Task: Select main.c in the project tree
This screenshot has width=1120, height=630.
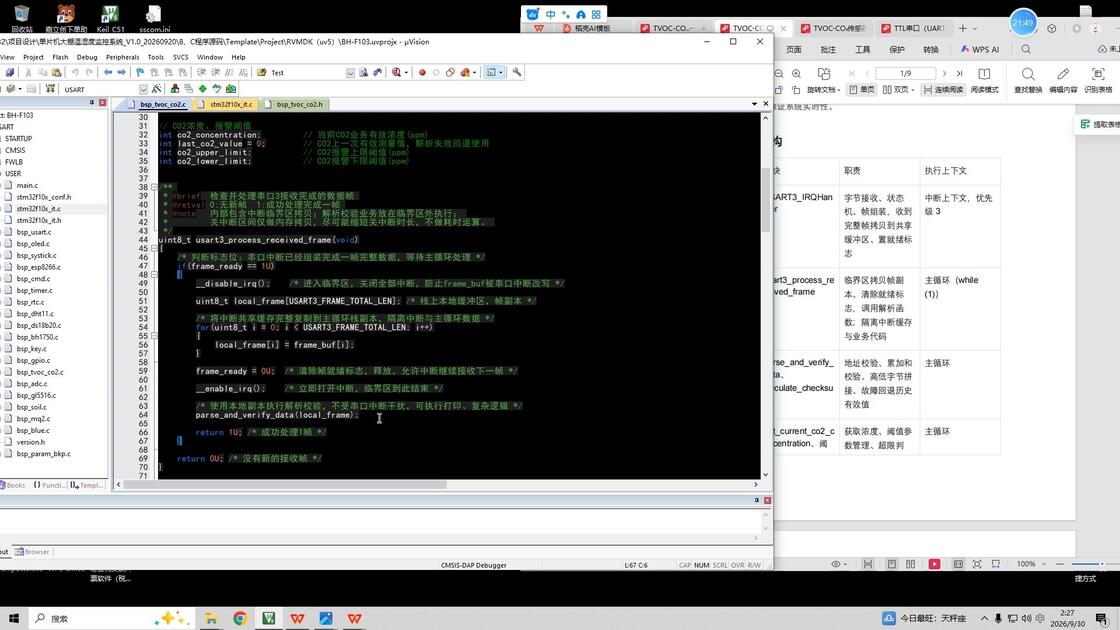Action: pos(27,185)
